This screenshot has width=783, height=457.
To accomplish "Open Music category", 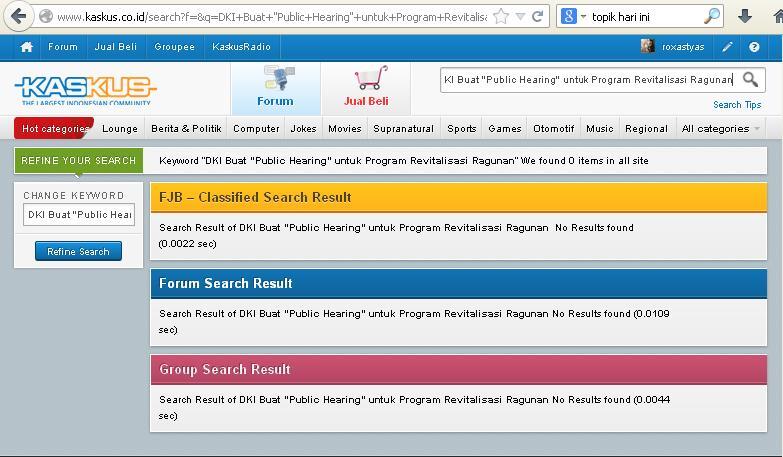I will coord(600,129).
